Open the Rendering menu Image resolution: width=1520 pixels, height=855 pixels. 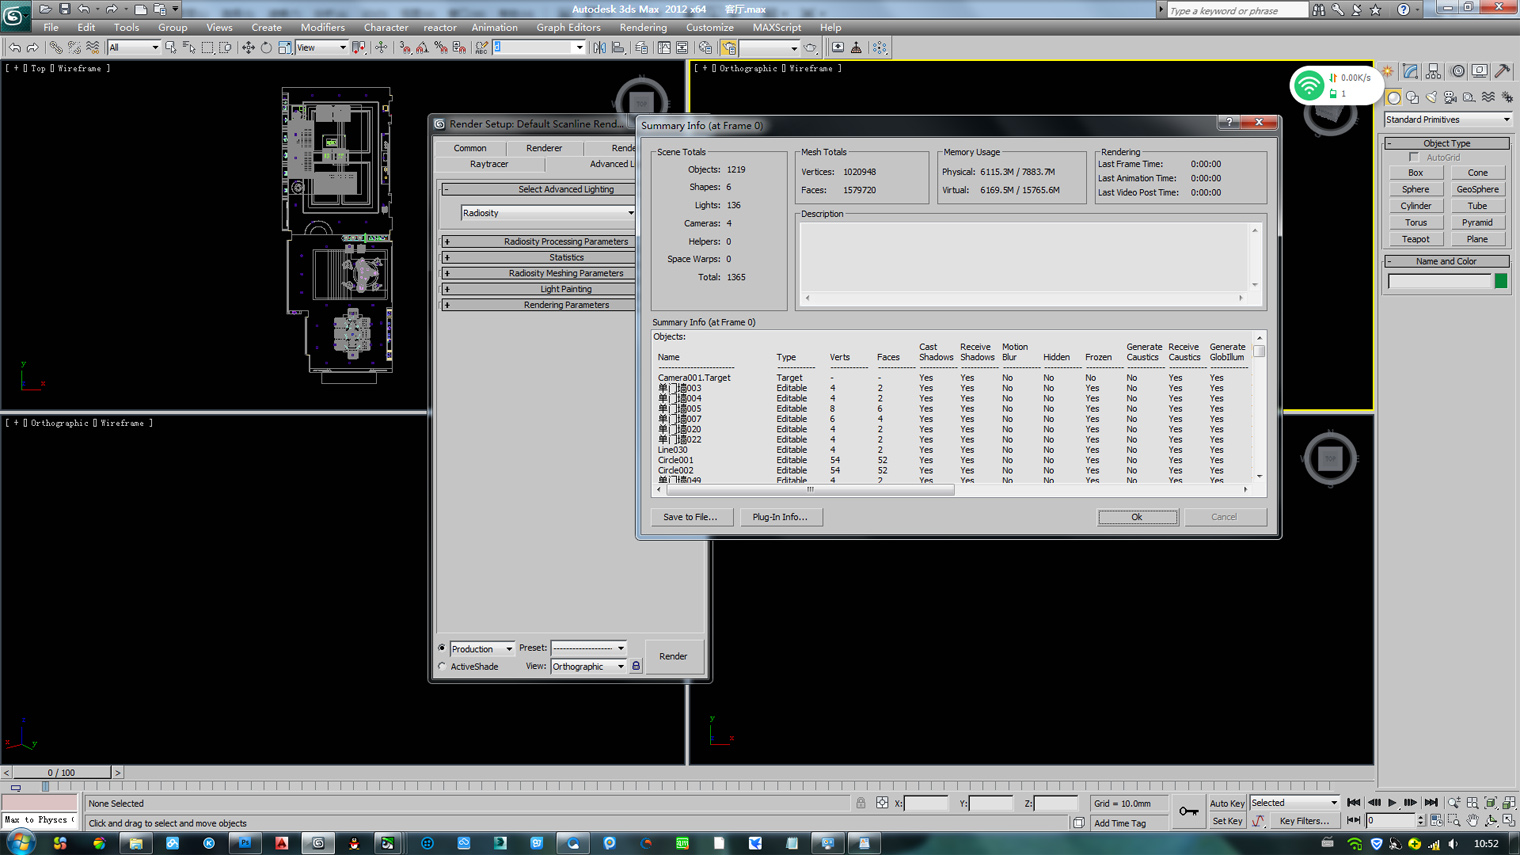pyautogui.click(x=642, y=27)
